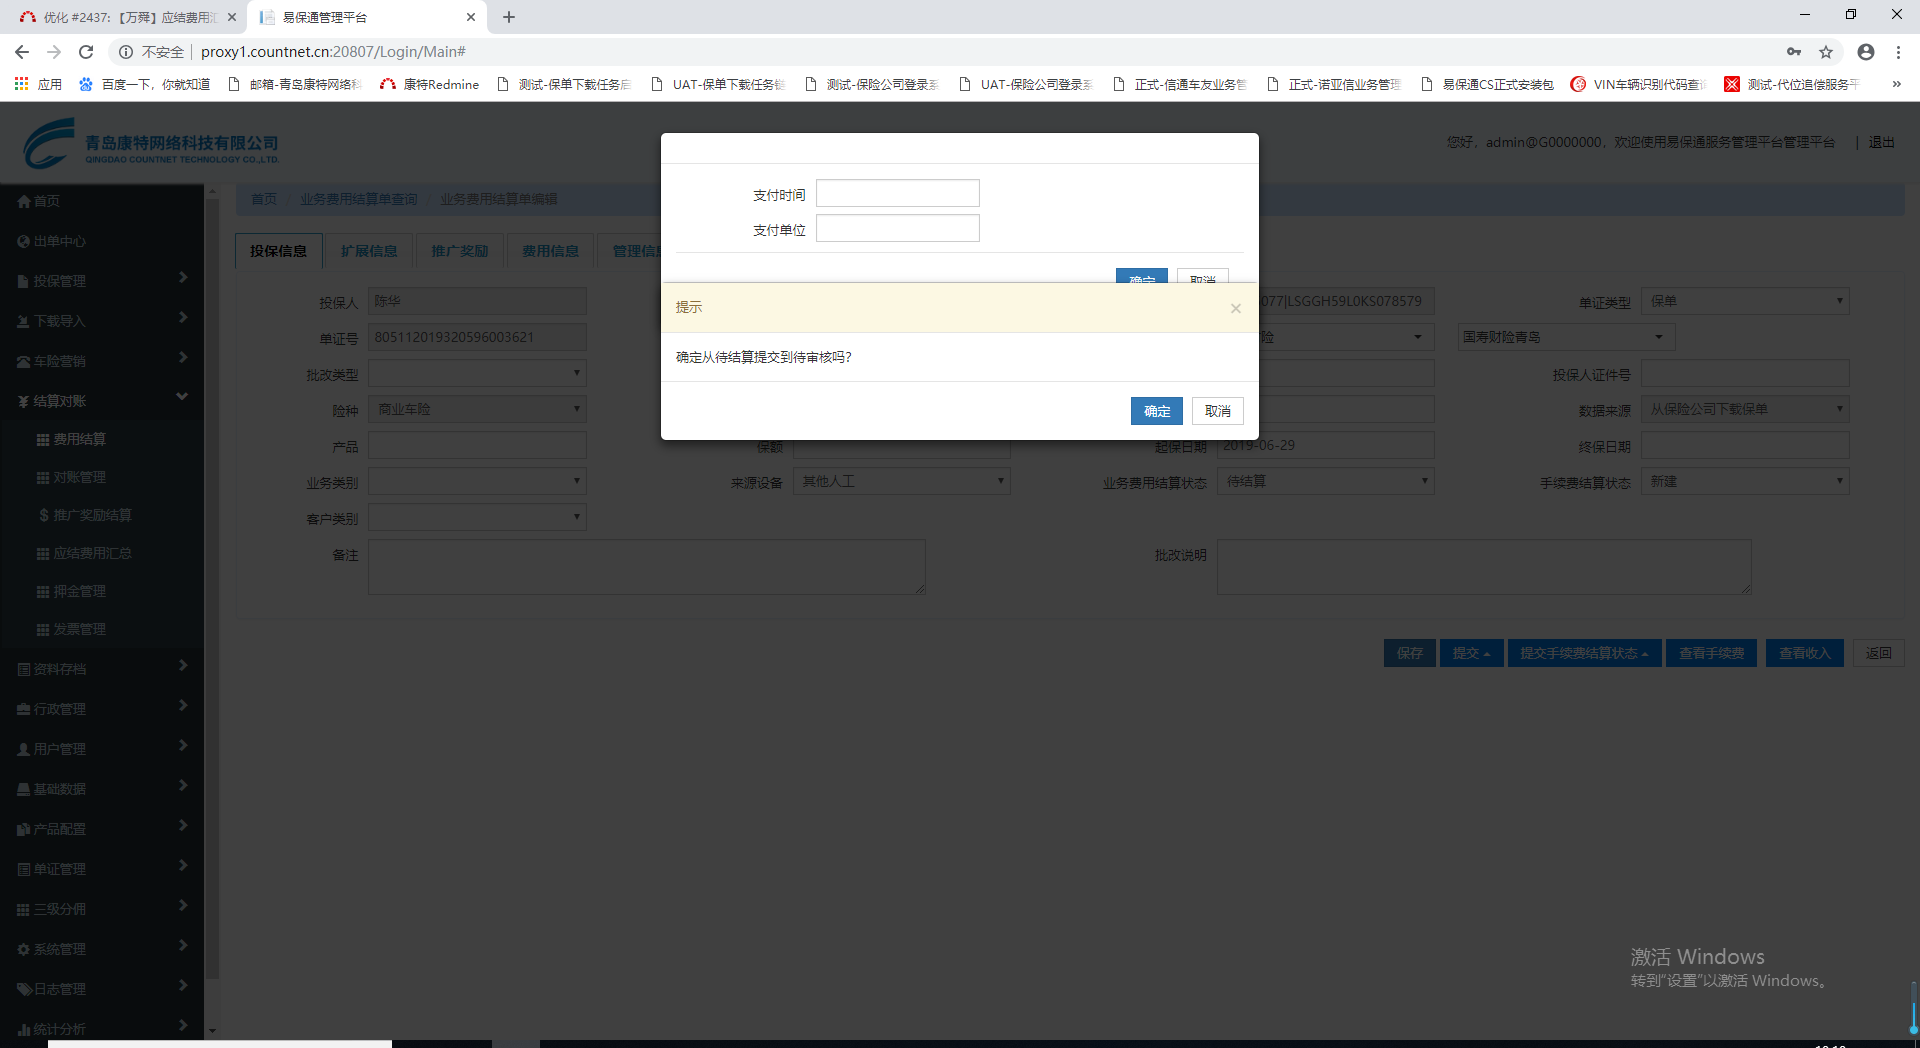Open the 数据来源 dropdown
The image size is (1920, 1048).
pos(1745,409)
